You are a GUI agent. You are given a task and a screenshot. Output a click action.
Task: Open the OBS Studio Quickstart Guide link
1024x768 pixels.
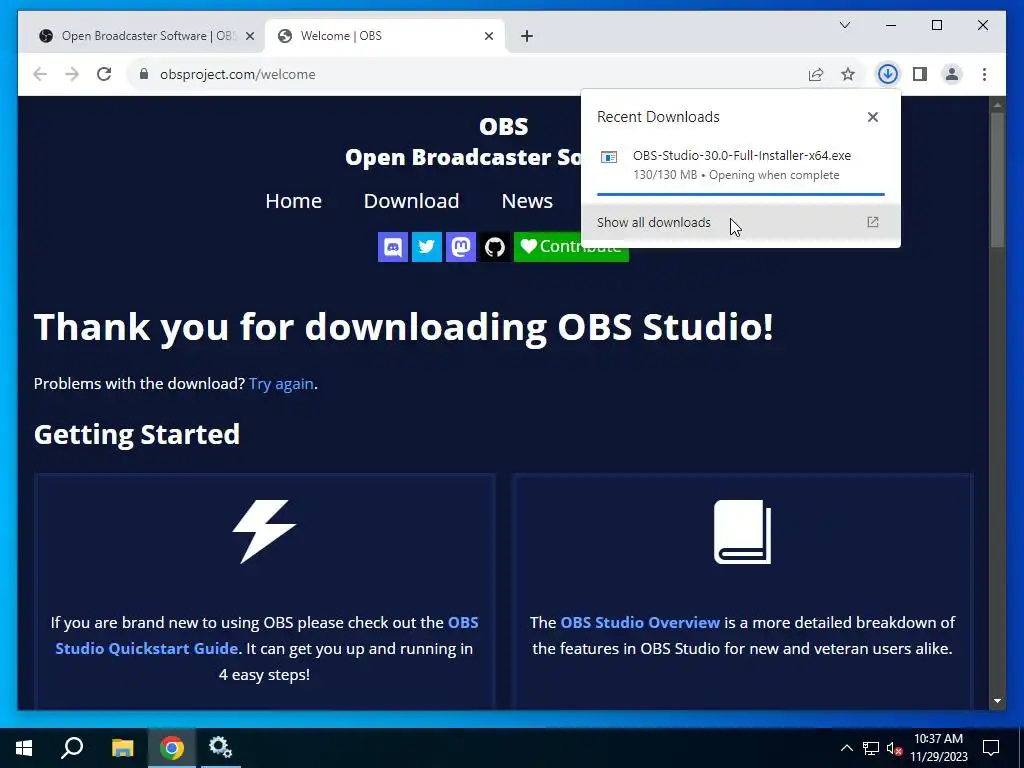pyautogui.click(x=266, y=635)
